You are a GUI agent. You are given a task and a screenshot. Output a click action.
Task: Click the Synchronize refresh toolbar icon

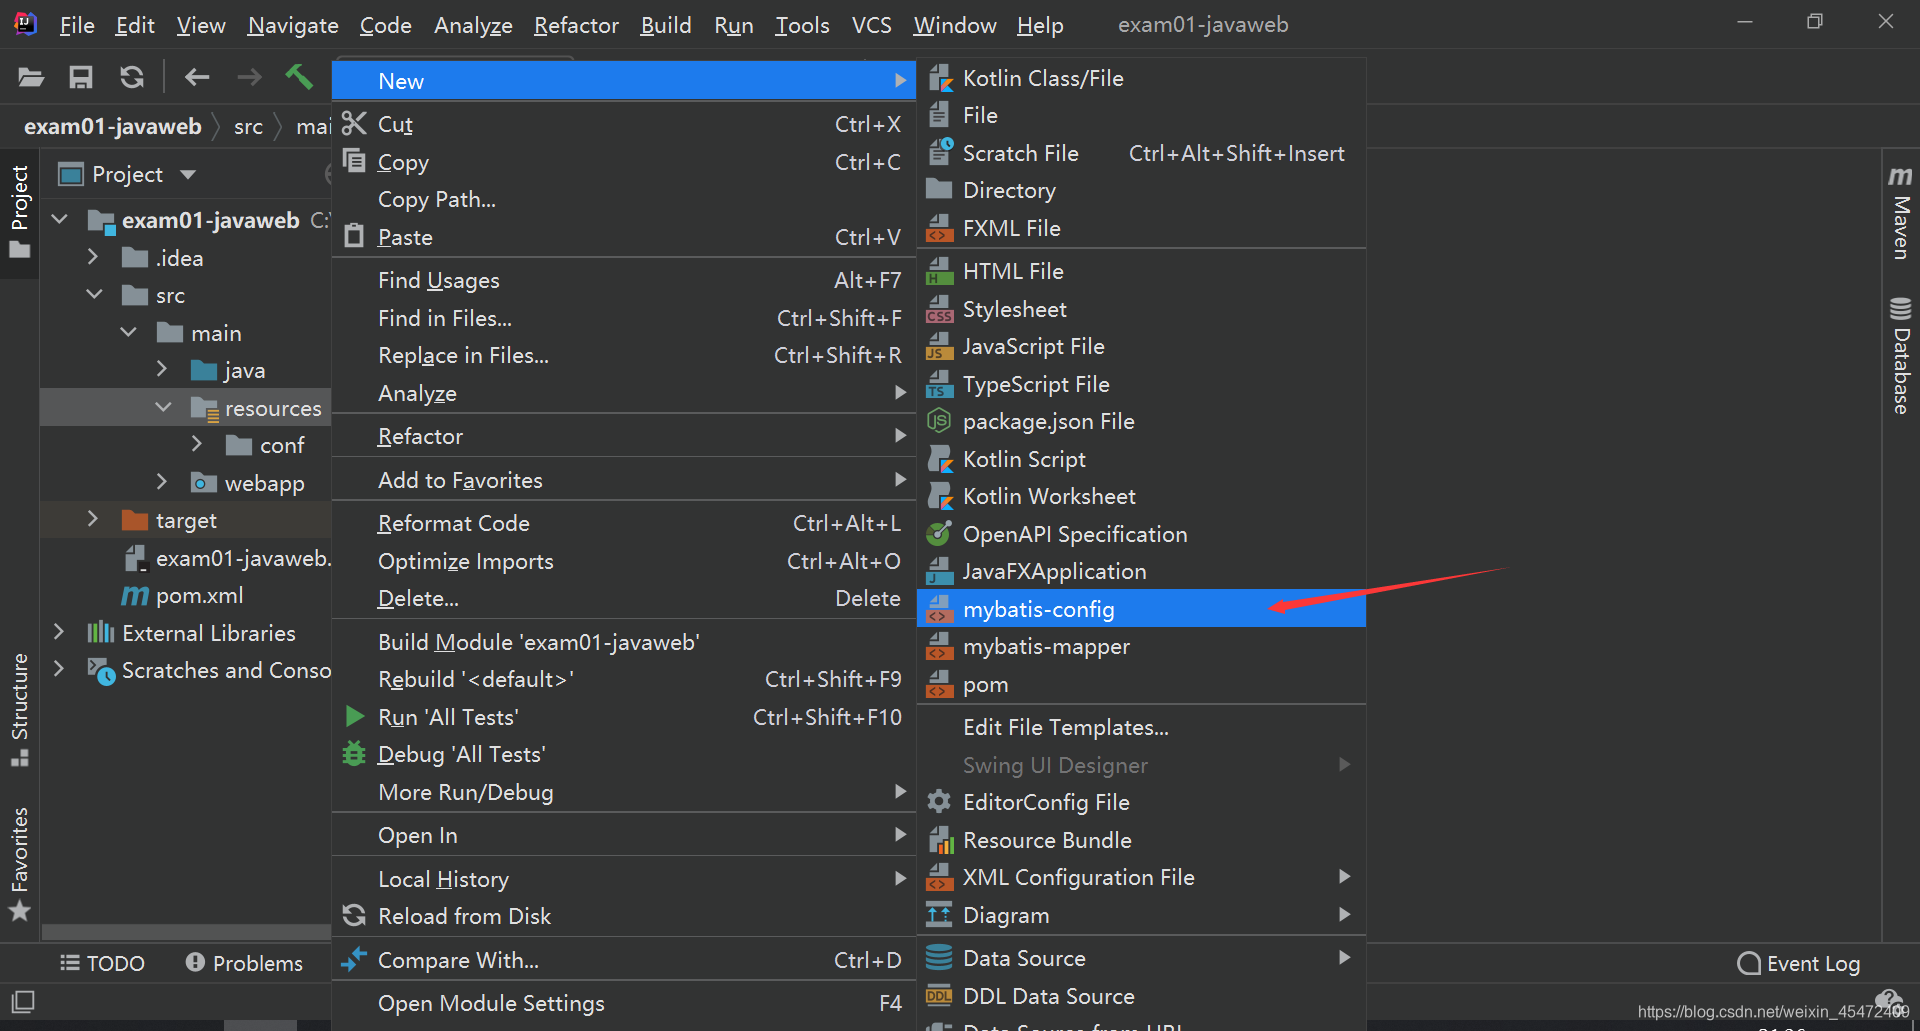(132, 77)
